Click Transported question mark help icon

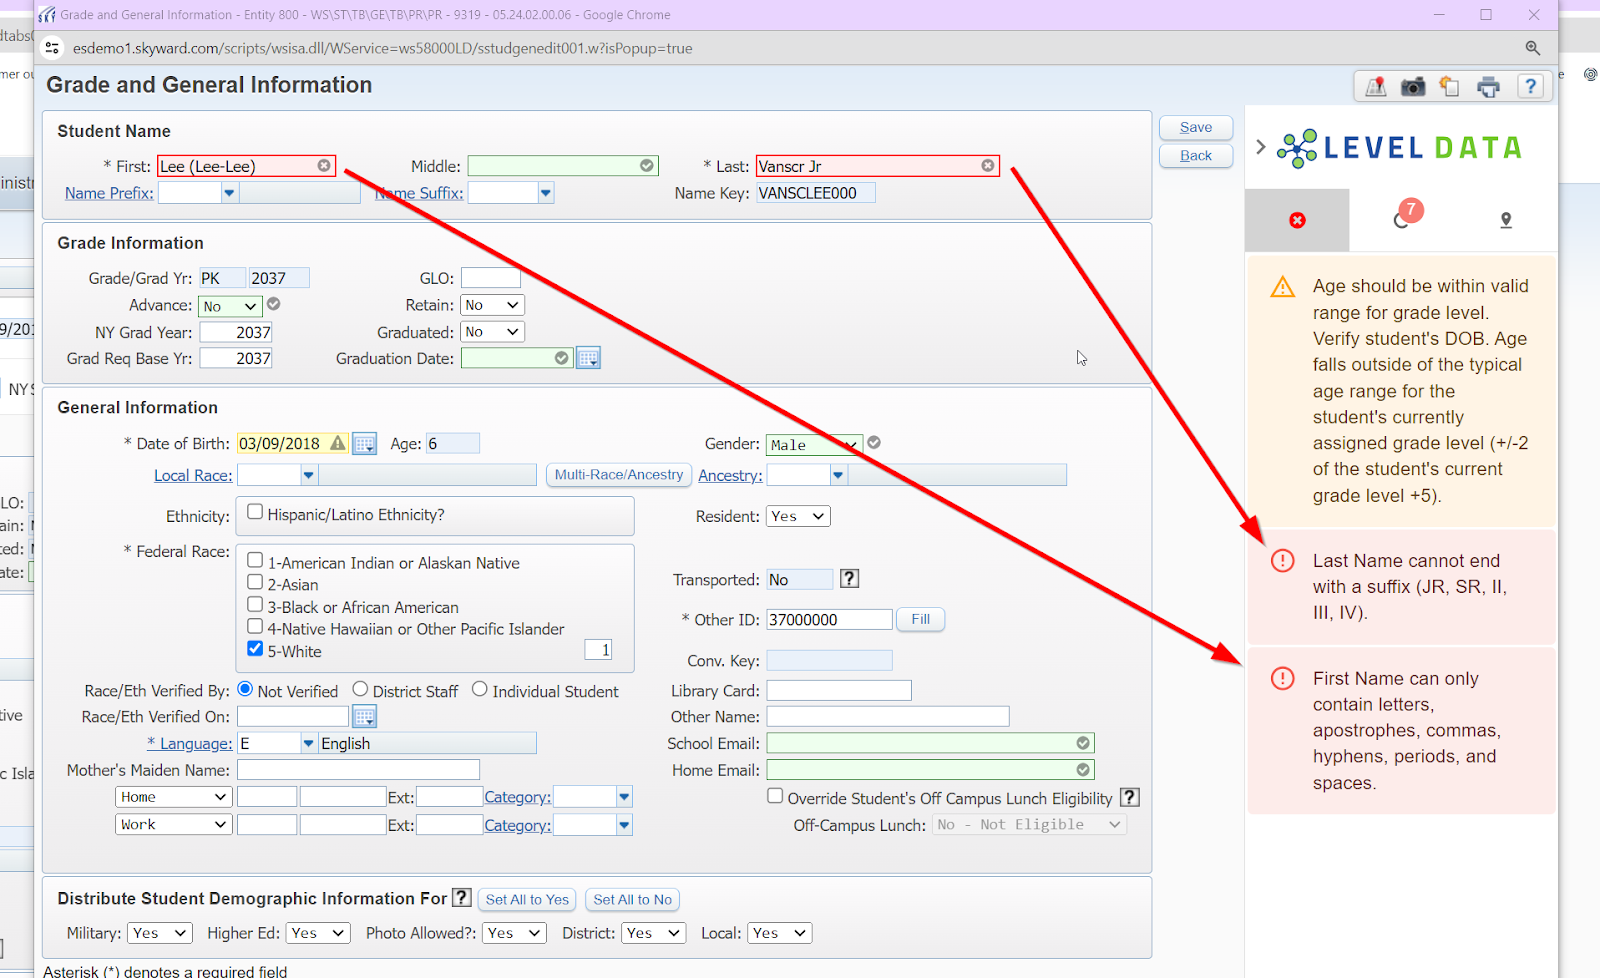pos(849,579)
